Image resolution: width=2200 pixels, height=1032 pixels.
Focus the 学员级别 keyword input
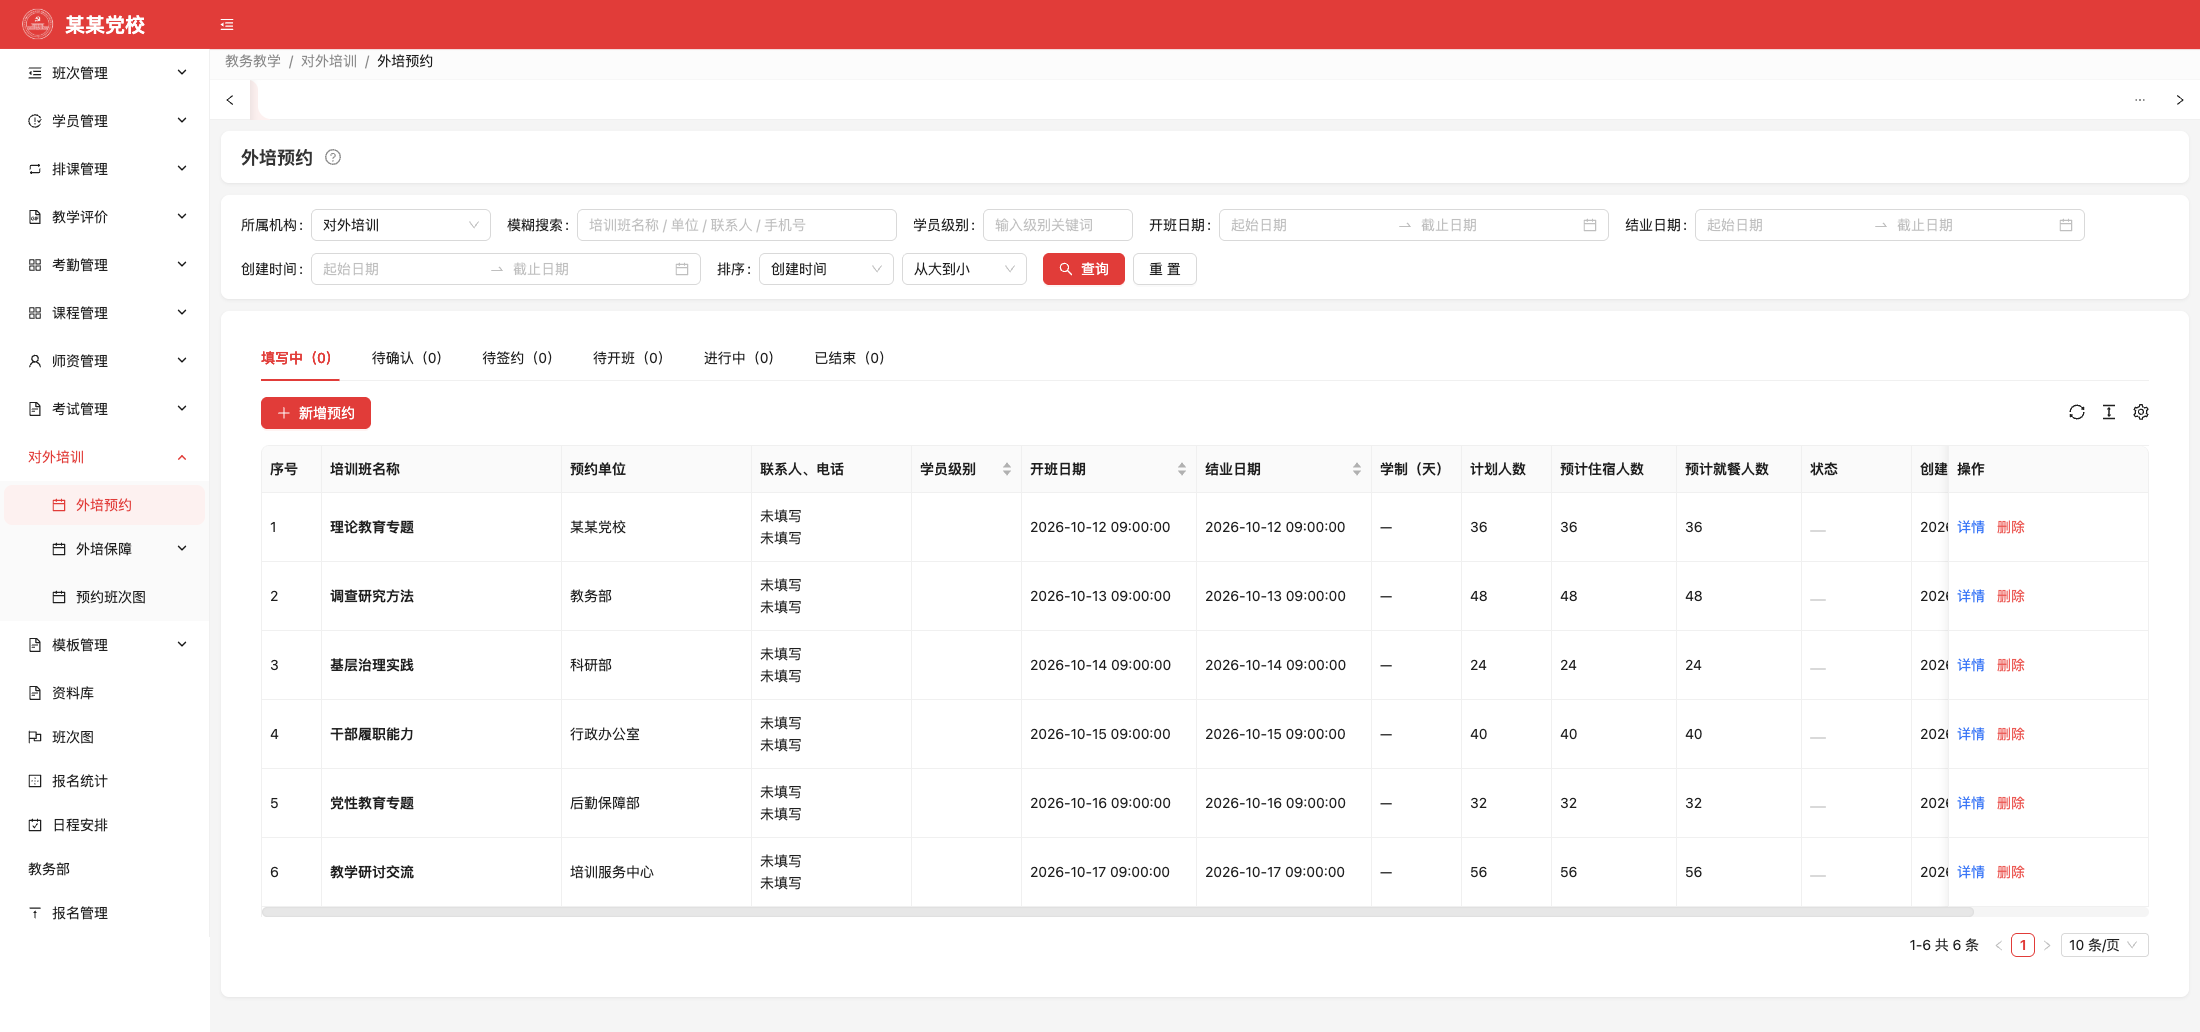[1057, 225]
